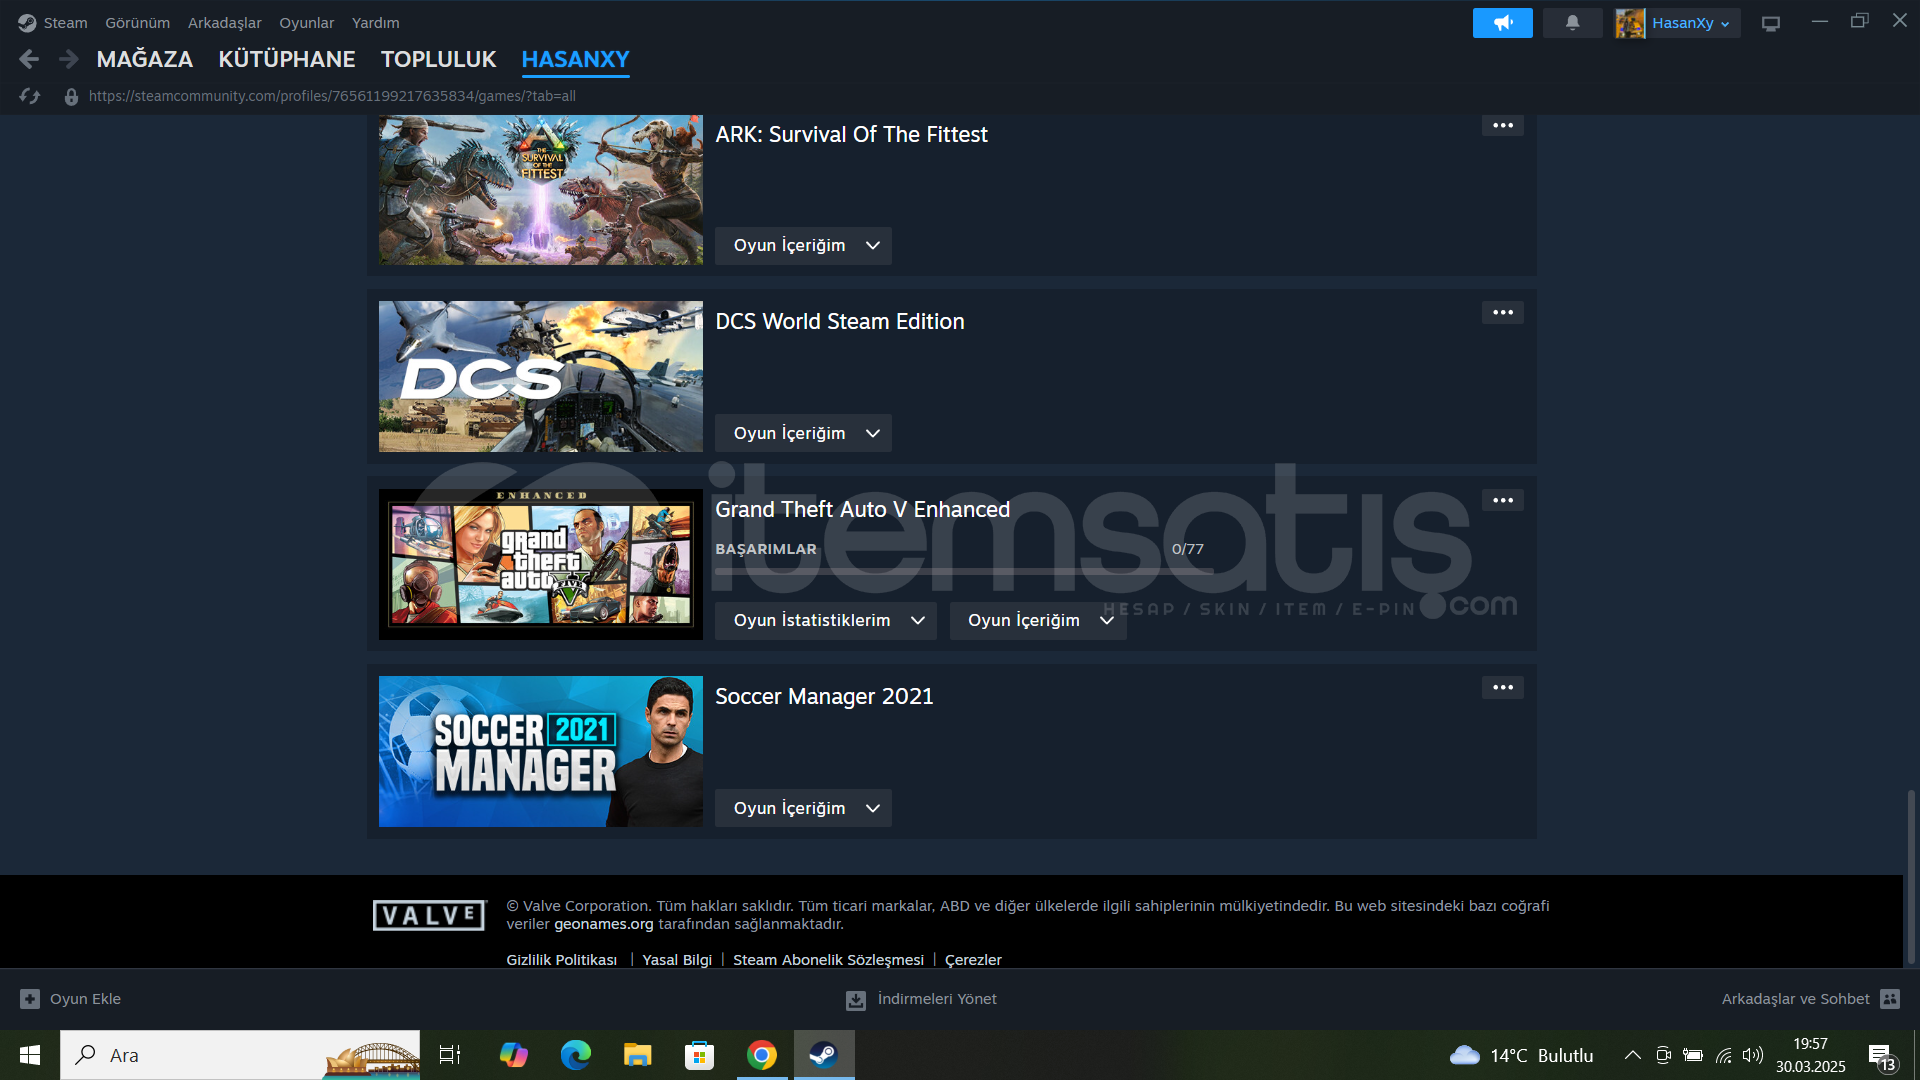Open the Arkadaşlar menu
This screenshot has height=1080, width=1920.
224,23
